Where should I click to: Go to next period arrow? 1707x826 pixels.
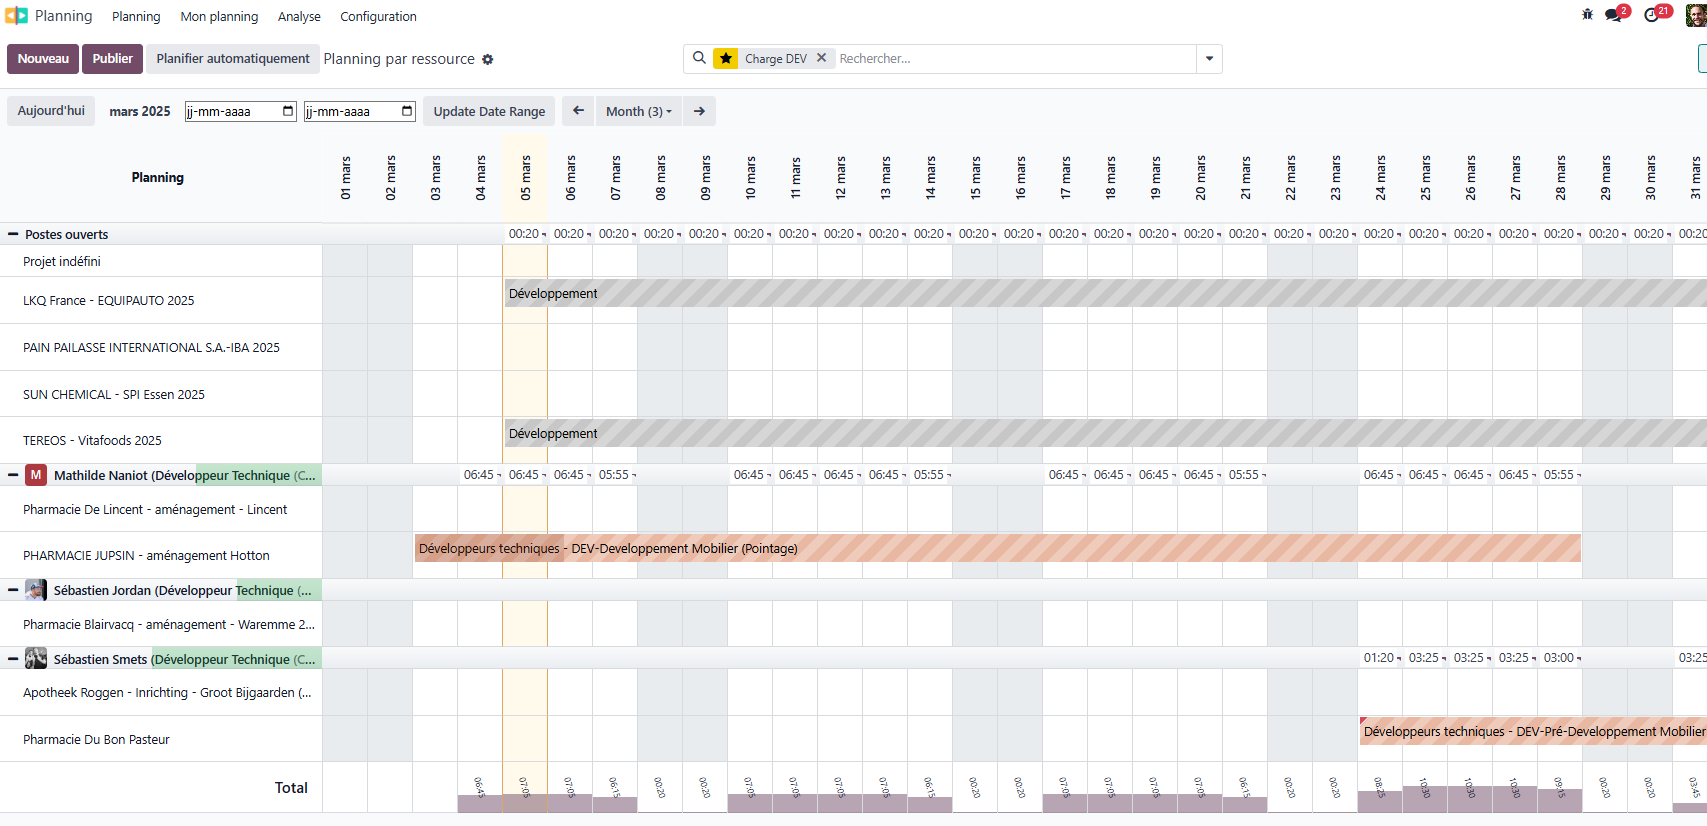(x=699, y=111)
